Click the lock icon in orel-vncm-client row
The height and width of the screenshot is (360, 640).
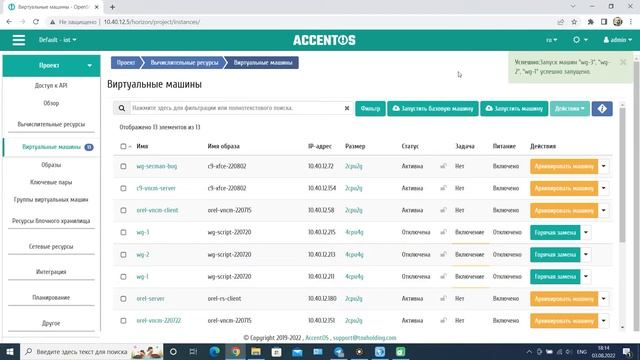tap(443, 210)
